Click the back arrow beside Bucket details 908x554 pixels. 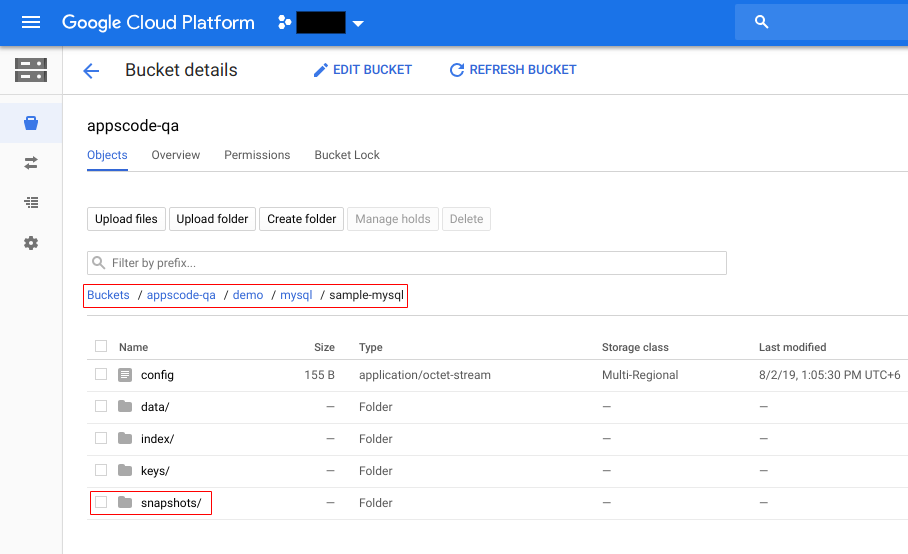(x=91, y=71)
